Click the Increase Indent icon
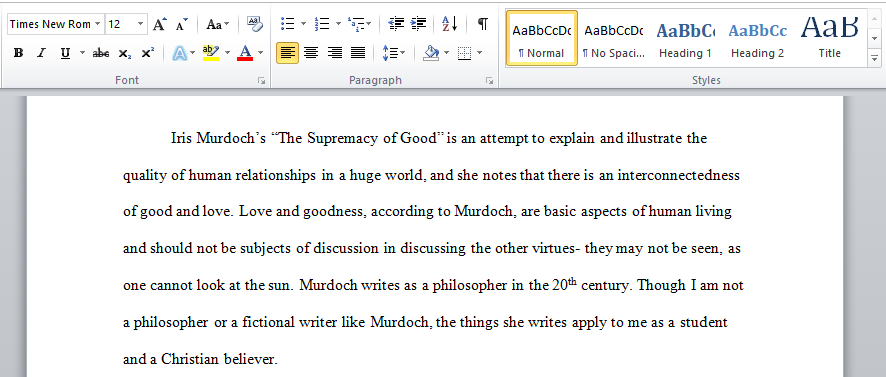Viewport: 886px width, 377px height. point(419,24)
